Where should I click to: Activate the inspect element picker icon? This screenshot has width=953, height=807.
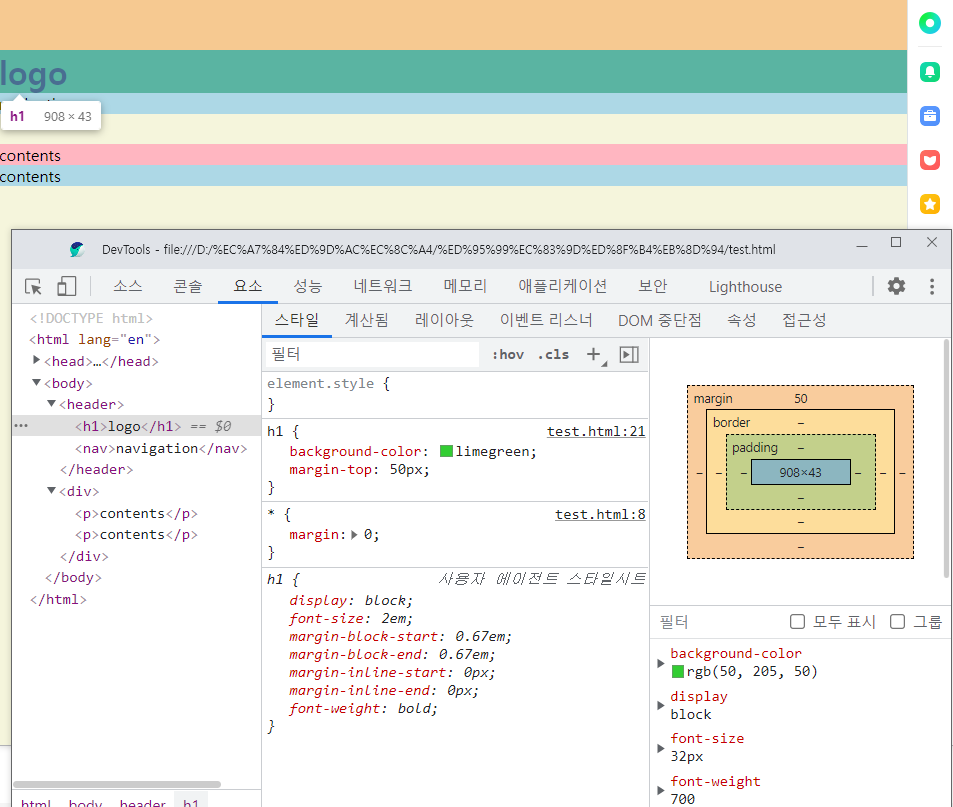(33, 286)
